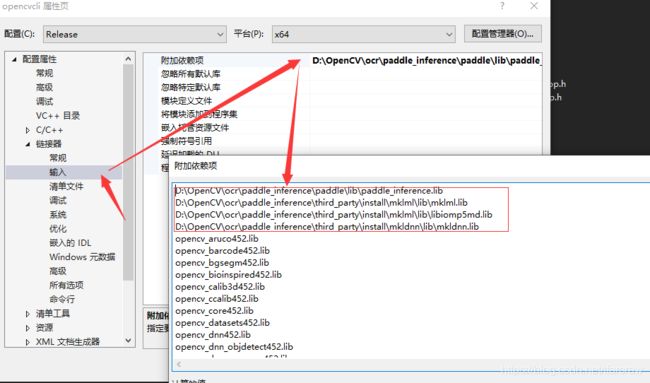
Task: Select 优化 tree item
Action: (58, 228)
